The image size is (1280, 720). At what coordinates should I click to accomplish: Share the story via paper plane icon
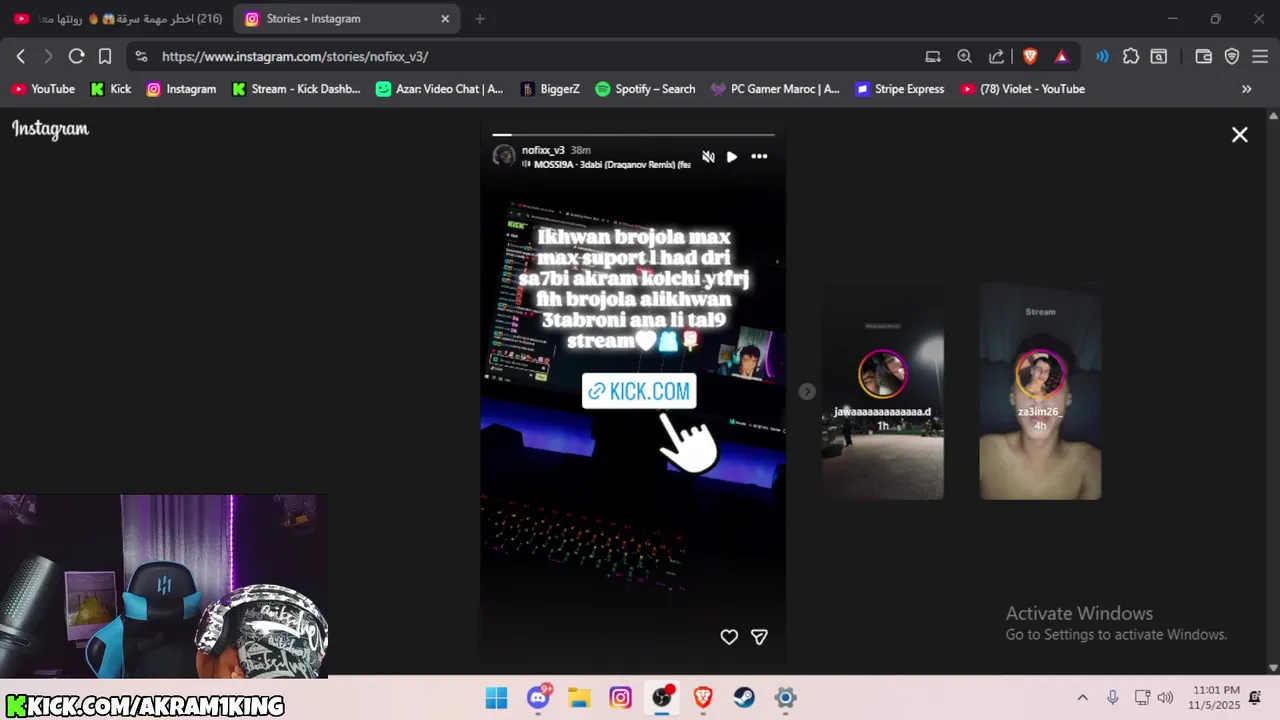point(759,637)
